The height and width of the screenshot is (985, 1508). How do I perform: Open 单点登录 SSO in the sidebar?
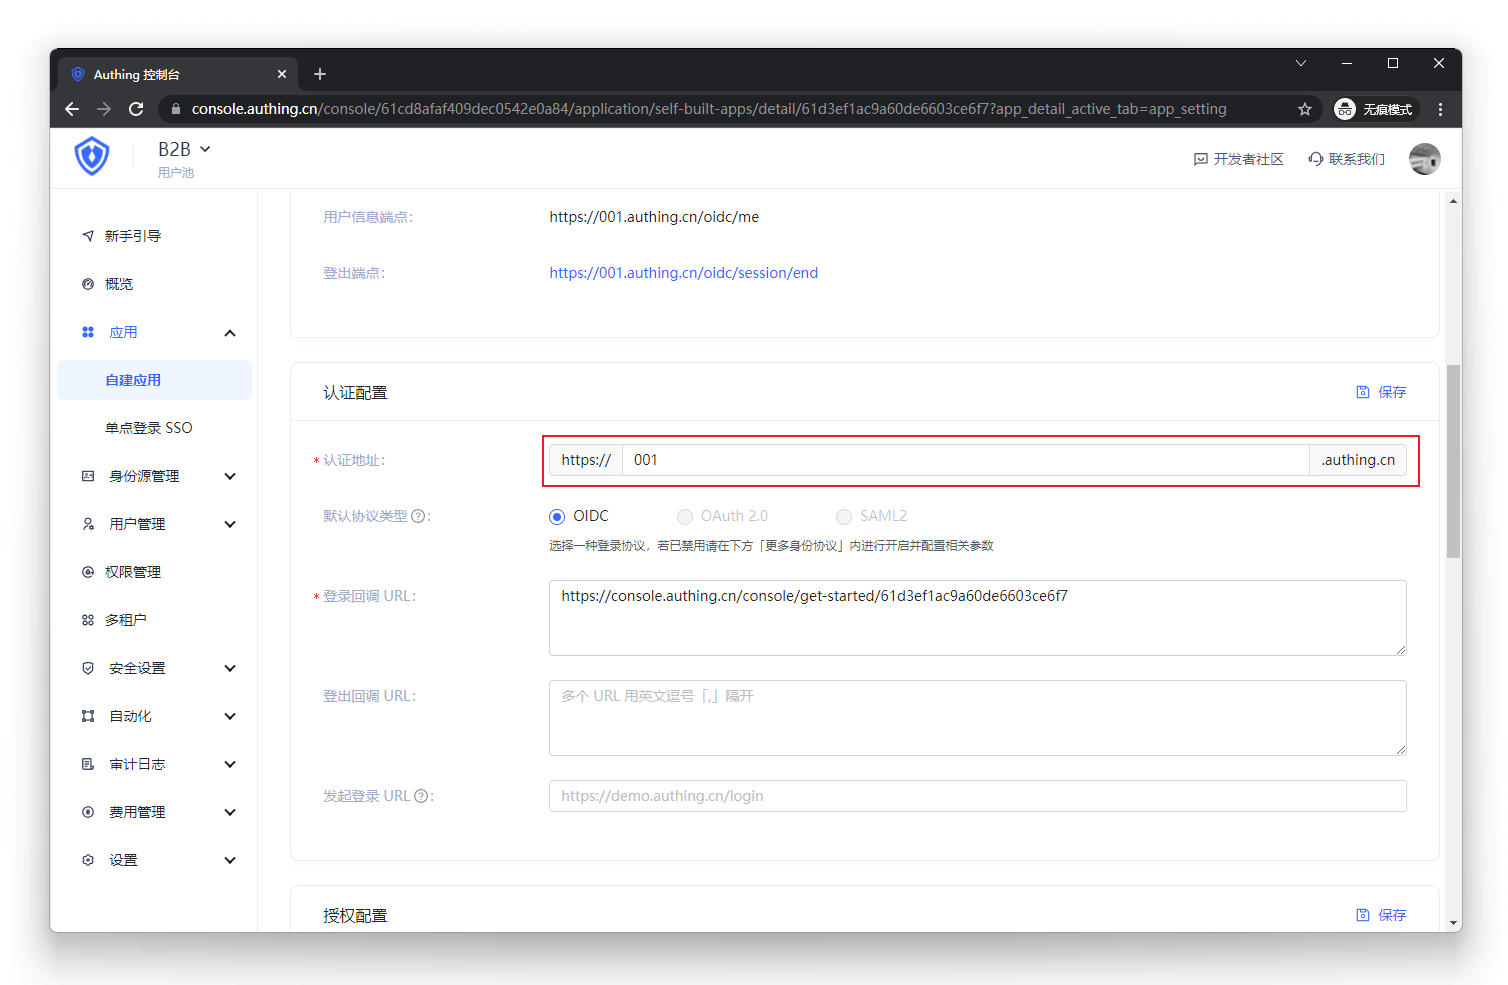[x=148, y=428]
